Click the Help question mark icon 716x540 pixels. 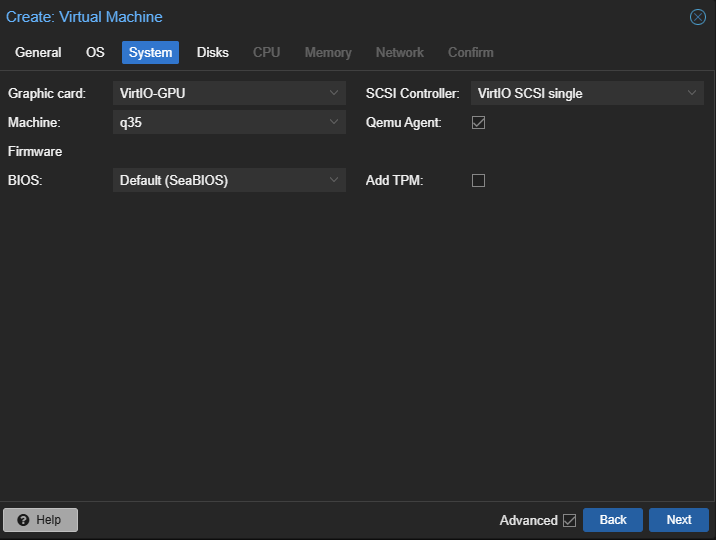[23, 520]
